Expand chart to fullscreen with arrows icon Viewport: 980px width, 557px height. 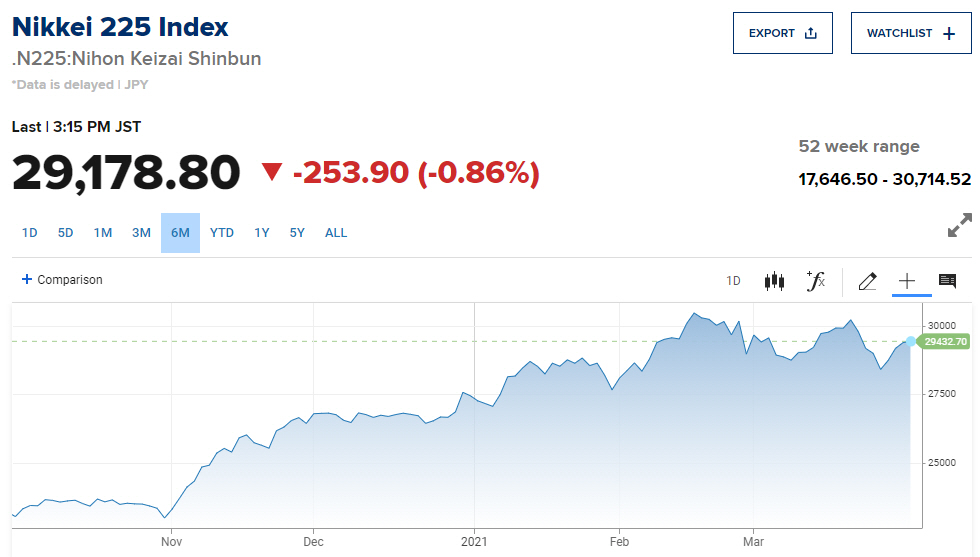[959, 225]
